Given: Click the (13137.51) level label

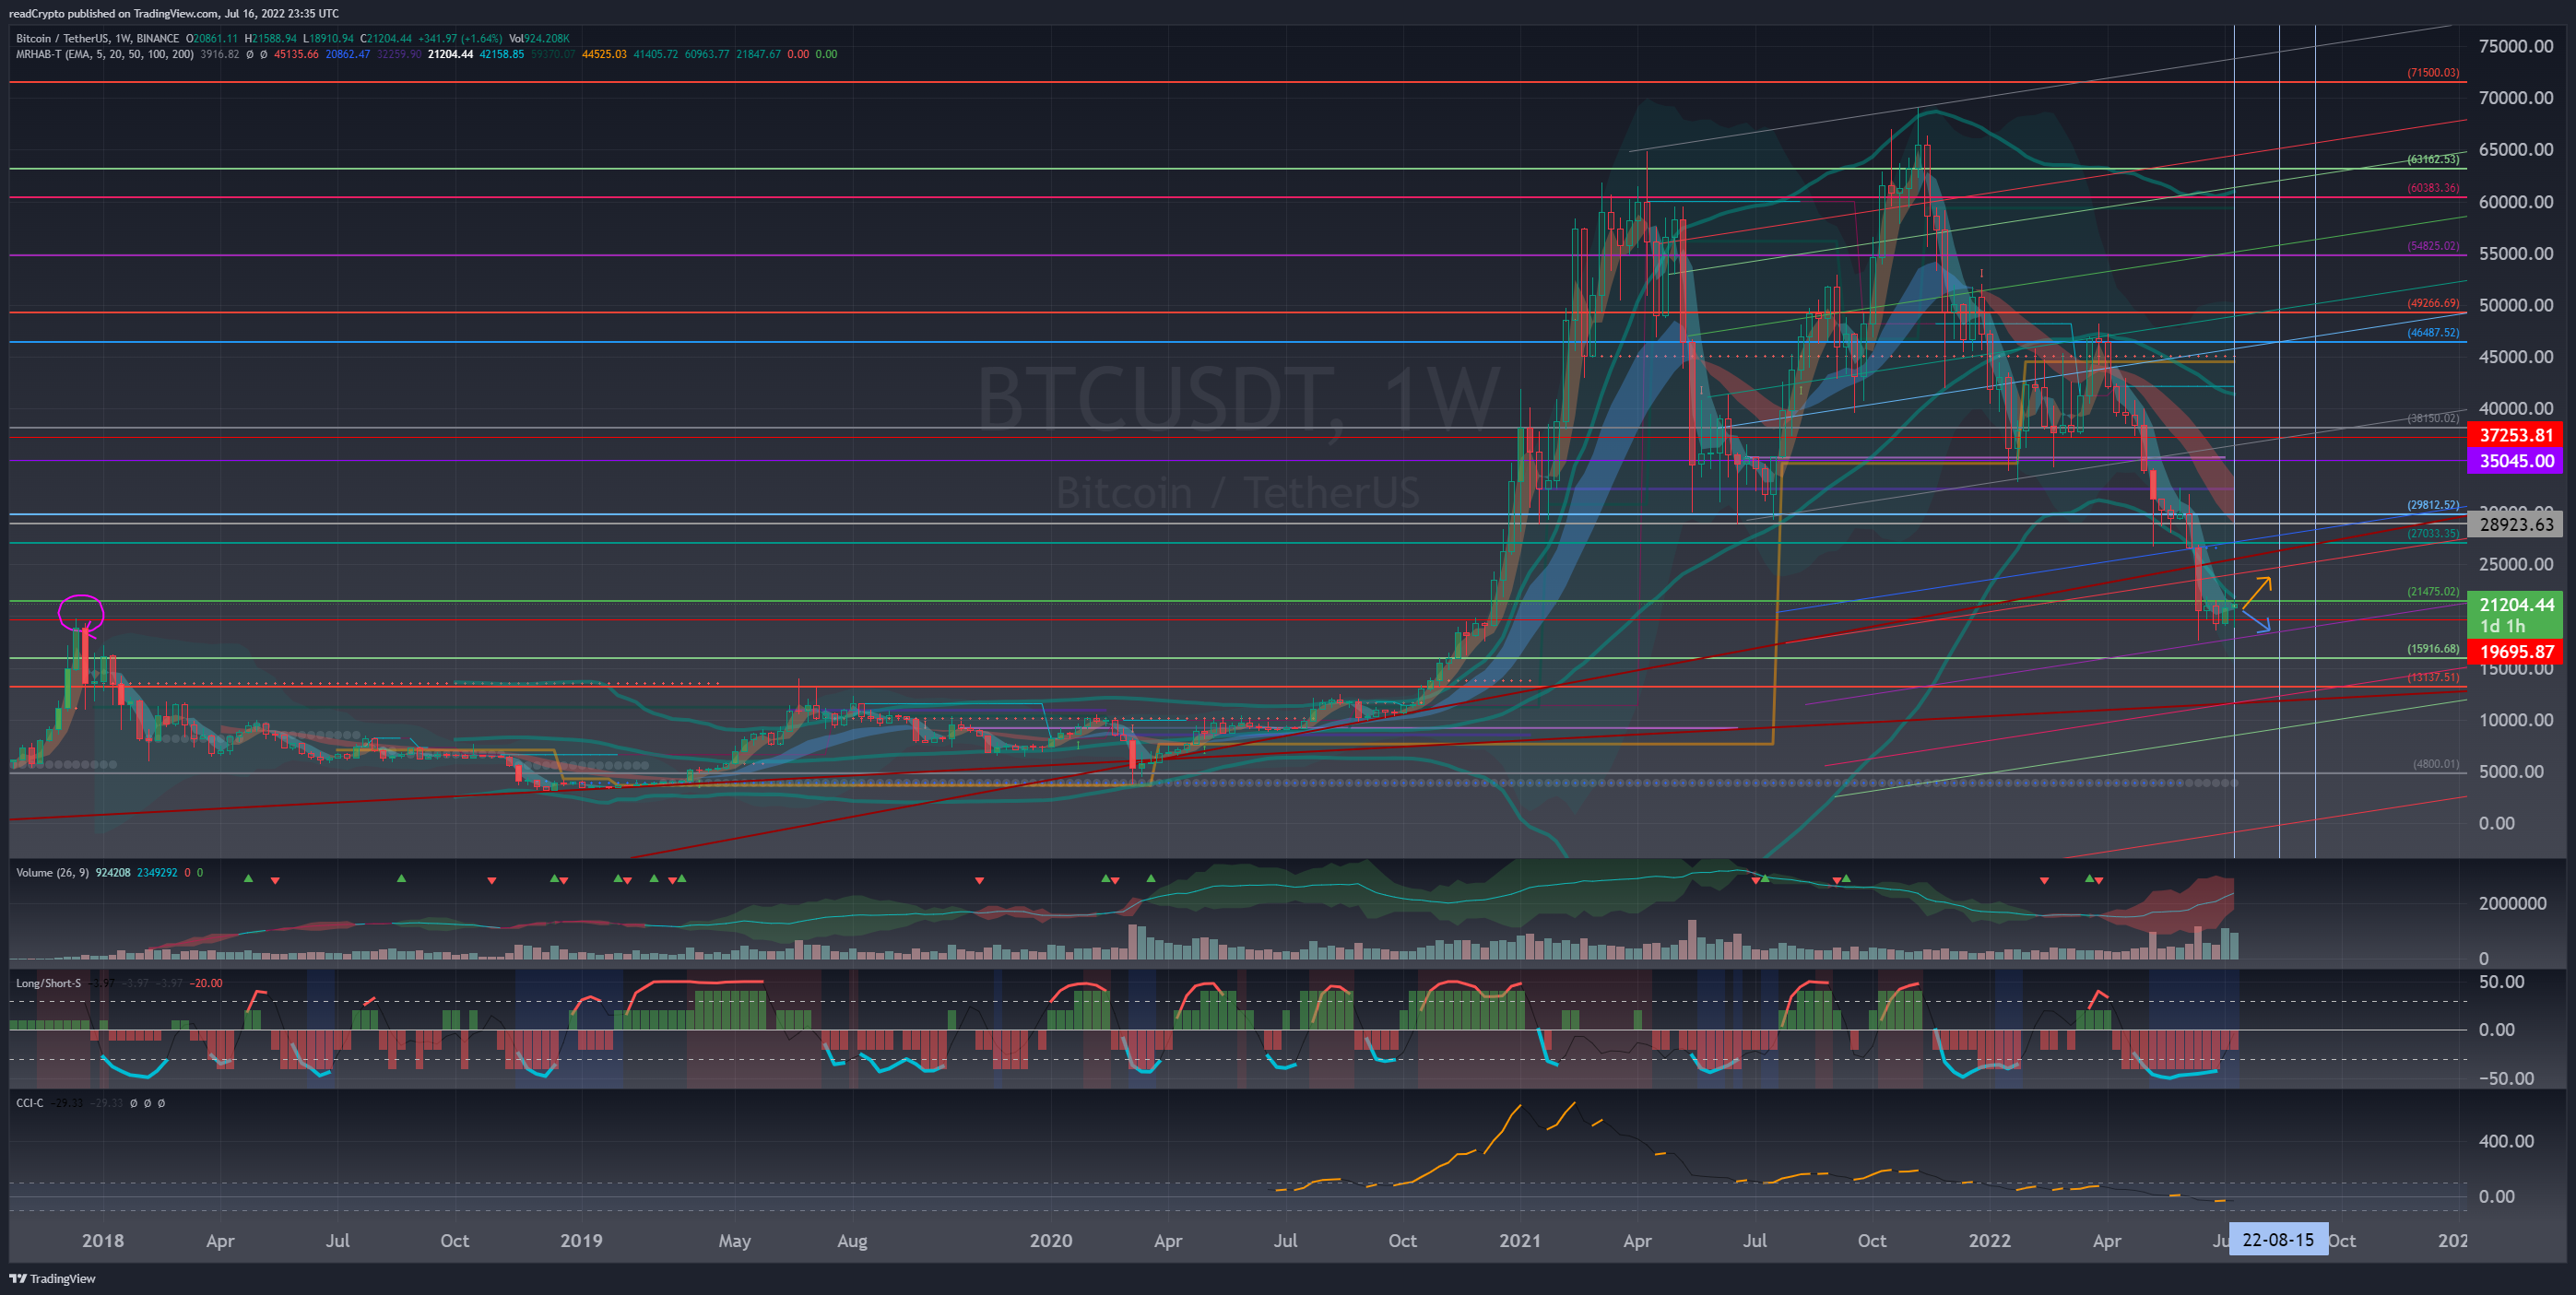Looking at the screenshot, I should point(2433,677).
